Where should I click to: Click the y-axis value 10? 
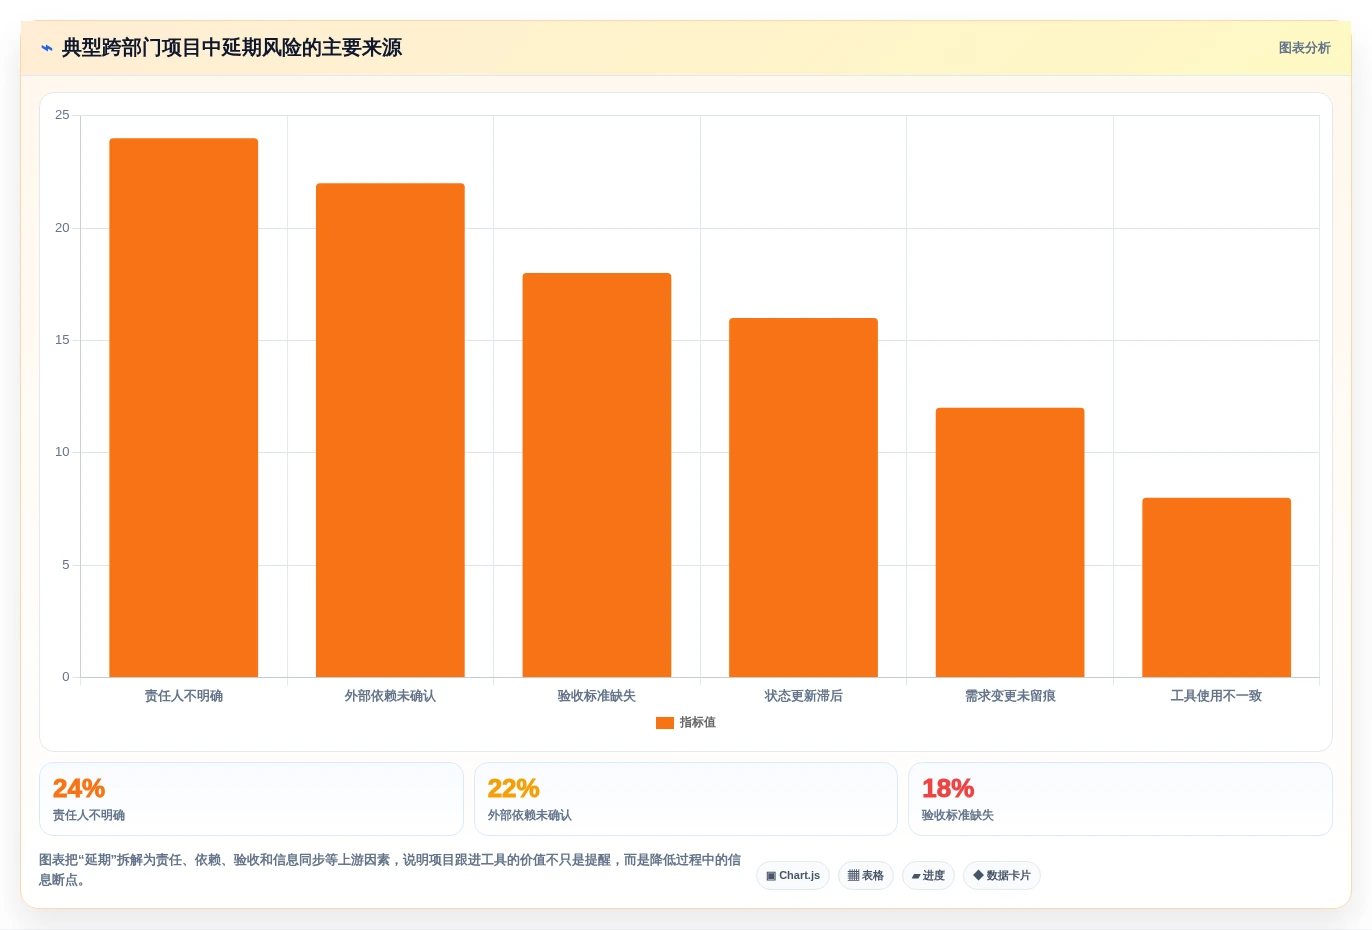pyautogui.click(x=63, y=452)
